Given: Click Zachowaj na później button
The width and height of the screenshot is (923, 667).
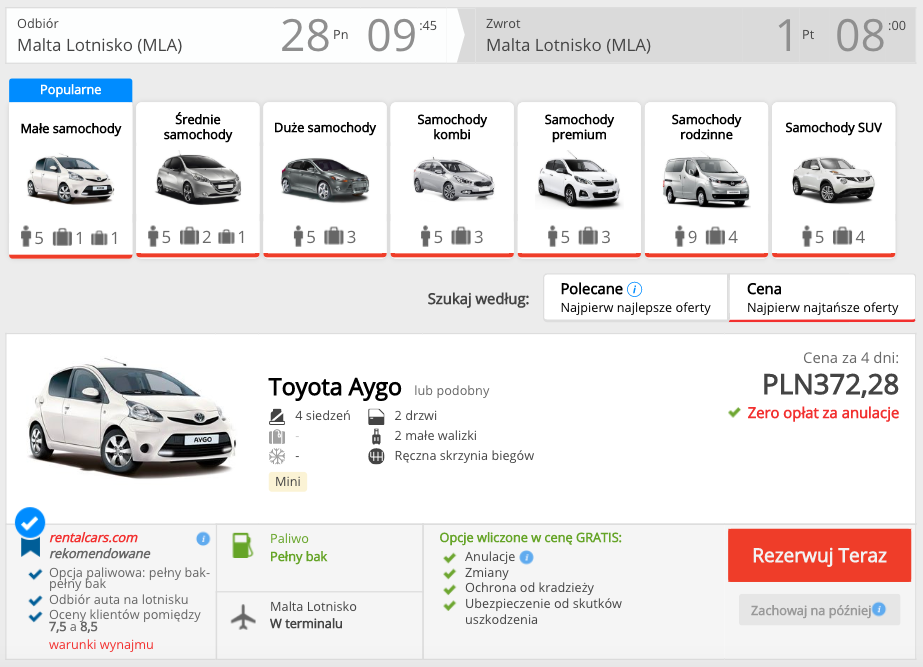Looking at the screenshot, I should point(819,610).
